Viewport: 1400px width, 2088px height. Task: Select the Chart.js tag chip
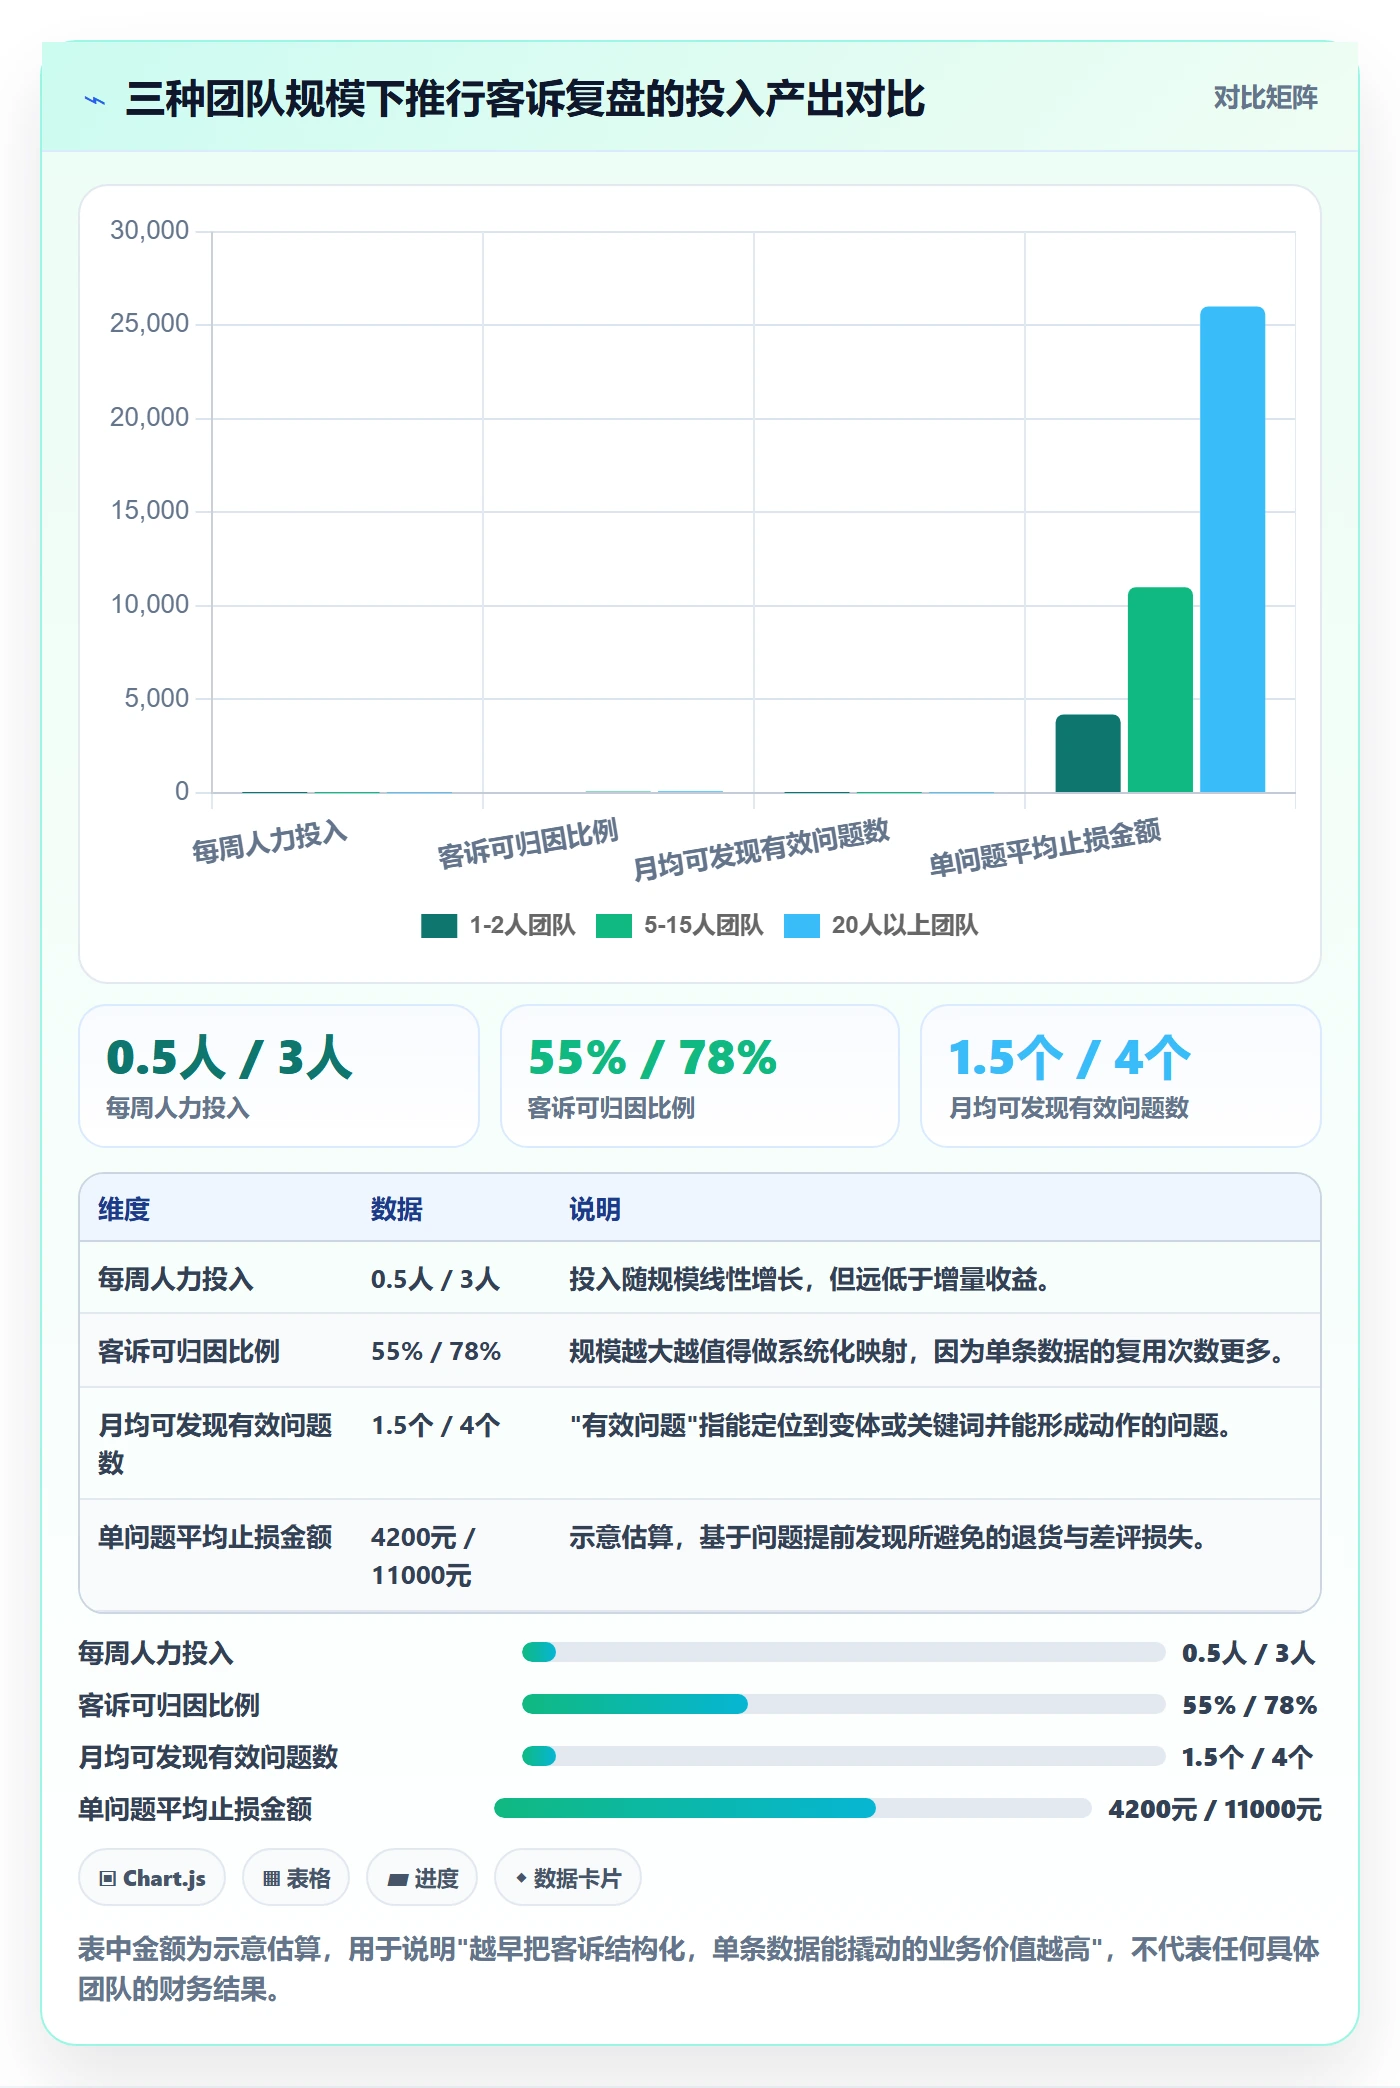tap(152, 1878)
